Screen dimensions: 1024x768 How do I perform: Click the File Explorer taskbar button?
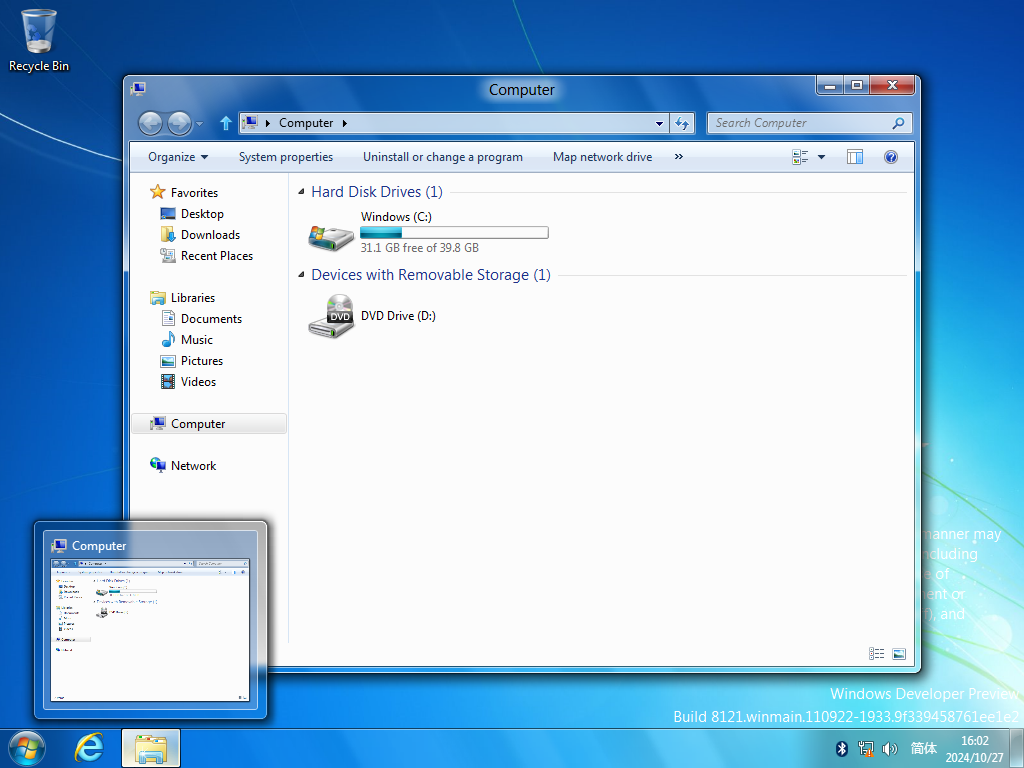click(151, 748)
